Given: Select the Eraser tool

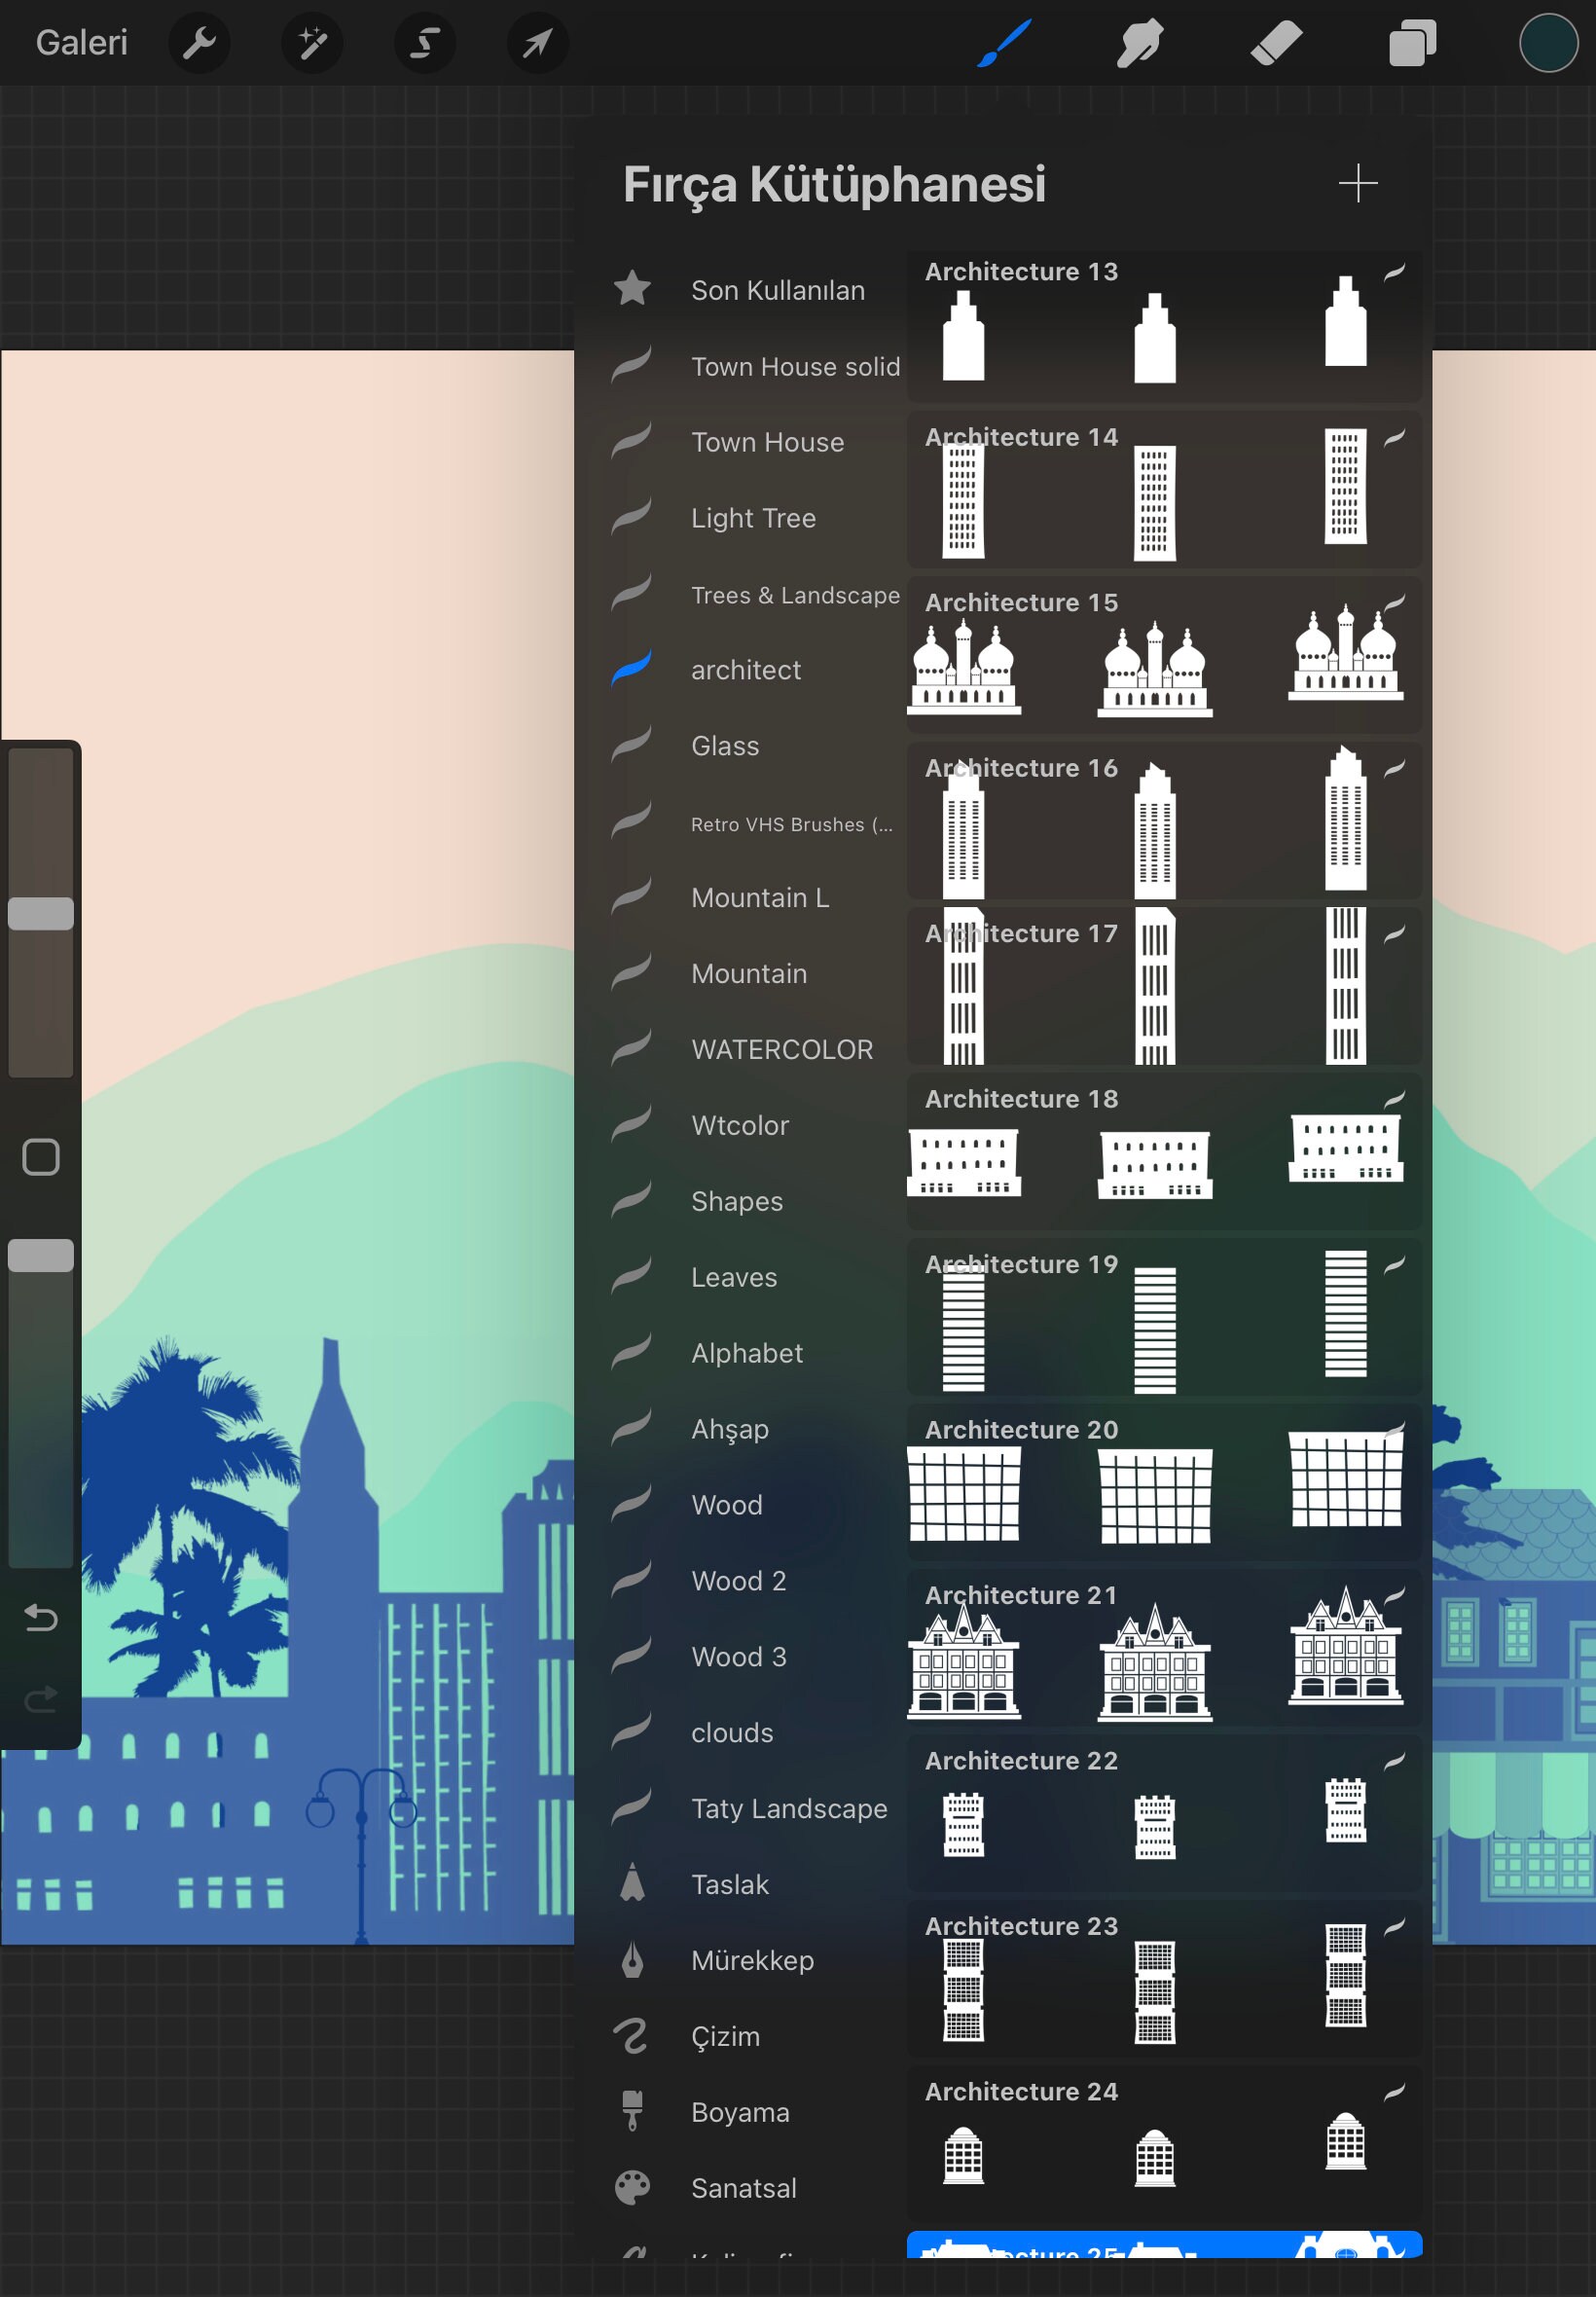Looking at the screenshot, I should point(1277,43).
